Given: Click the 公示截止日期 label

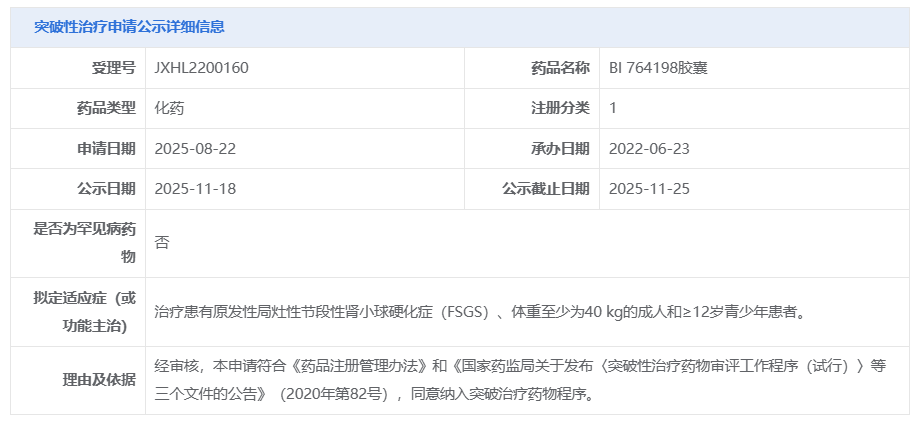Looking at the screenshot, I should [x=546, y=189].
